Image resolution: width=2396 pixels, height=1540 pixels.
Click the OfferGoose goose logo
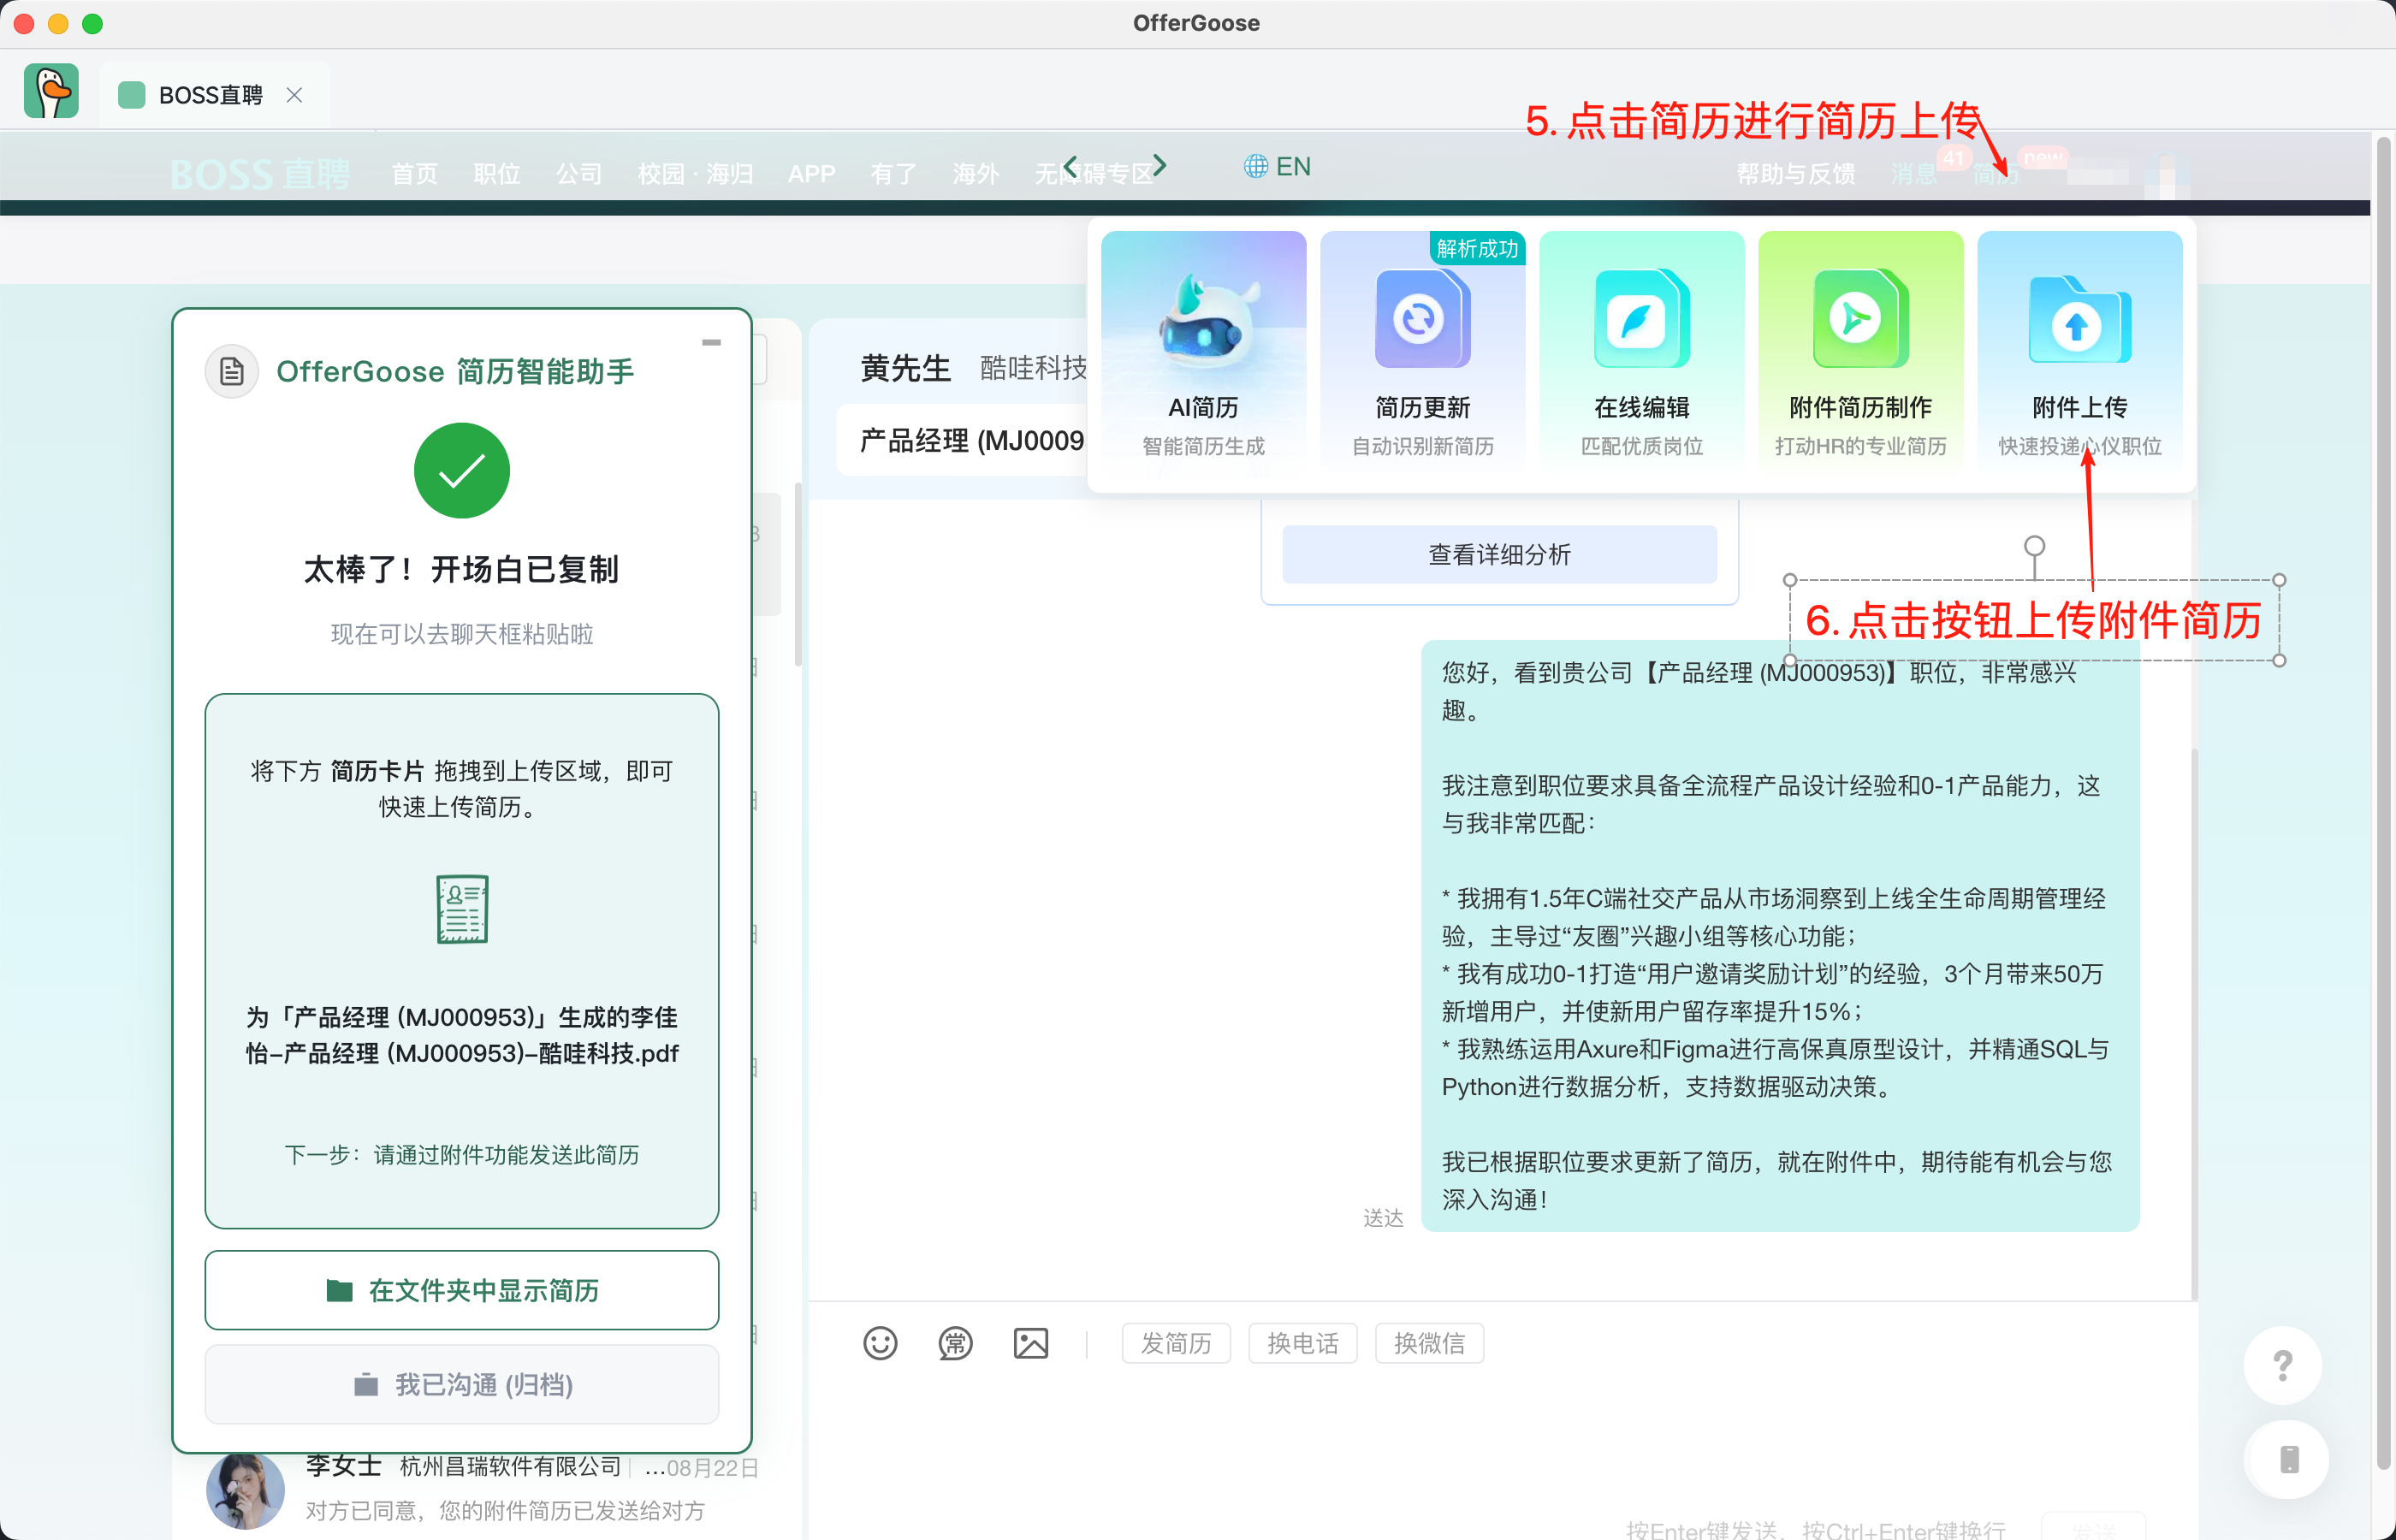[52, 92]
